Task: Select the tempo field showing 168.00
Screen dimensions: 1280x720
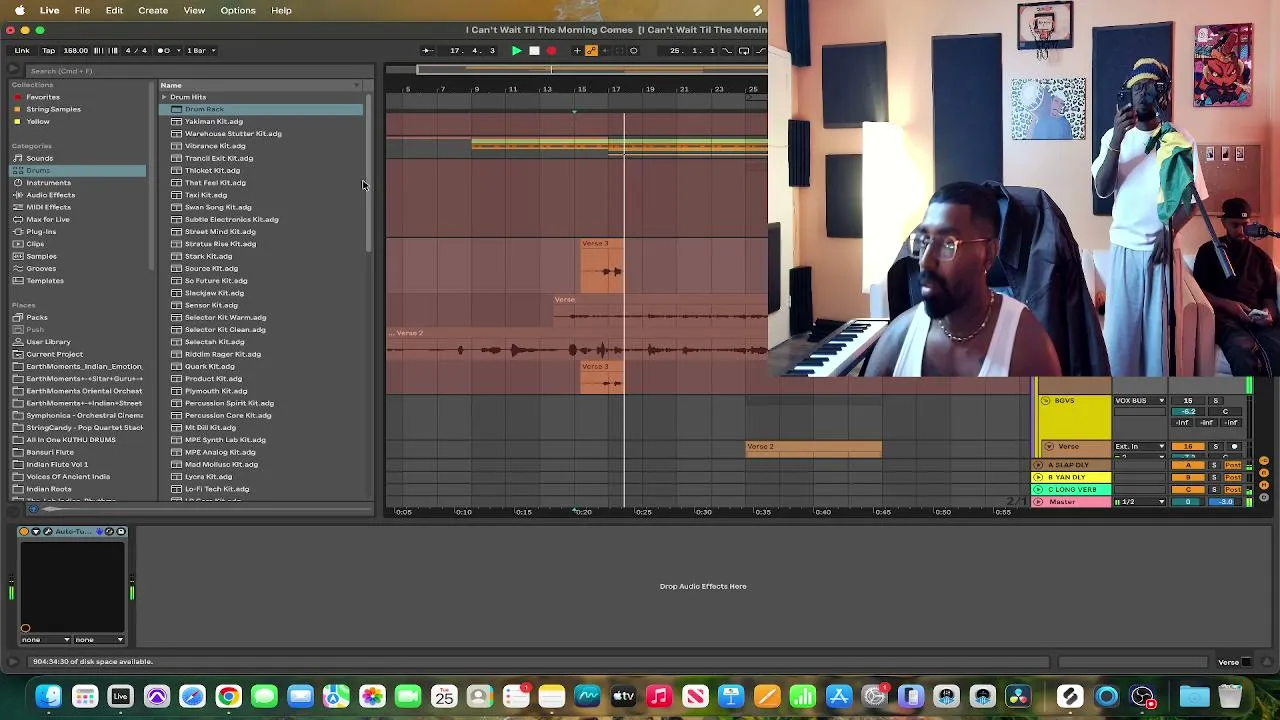Action: 76,50
